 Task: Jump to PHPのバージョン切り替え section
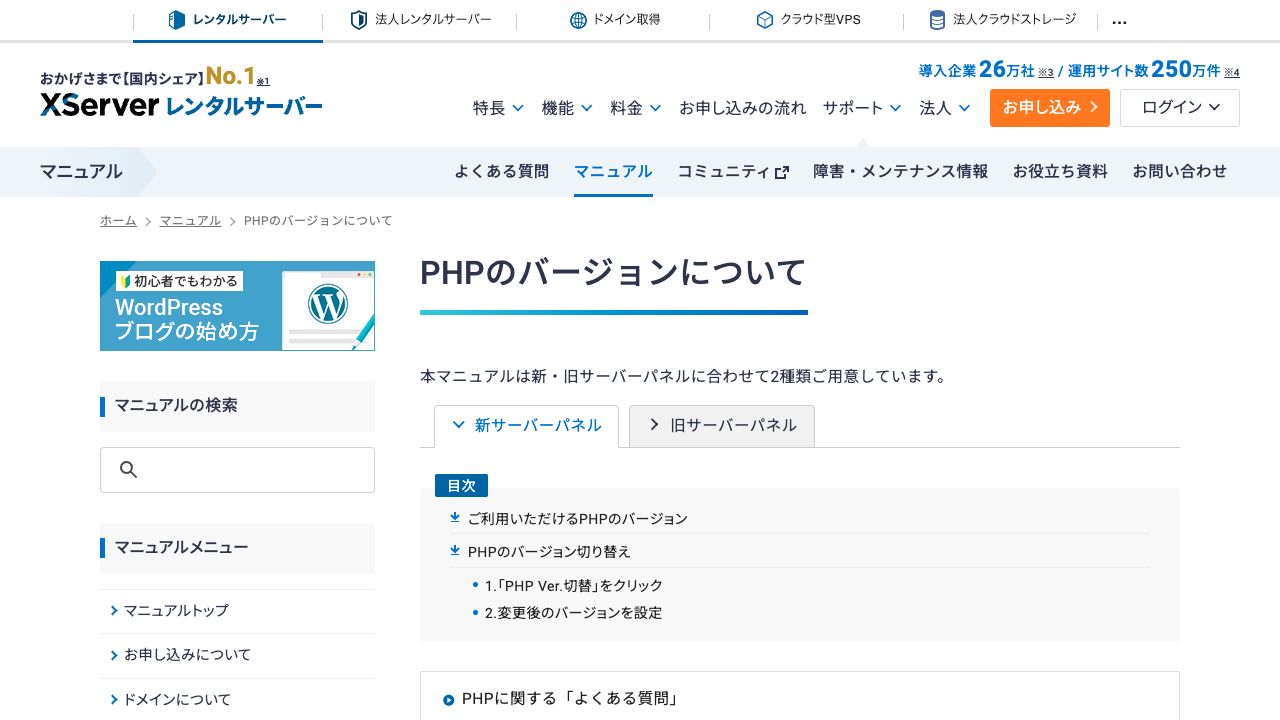(549, 552)
